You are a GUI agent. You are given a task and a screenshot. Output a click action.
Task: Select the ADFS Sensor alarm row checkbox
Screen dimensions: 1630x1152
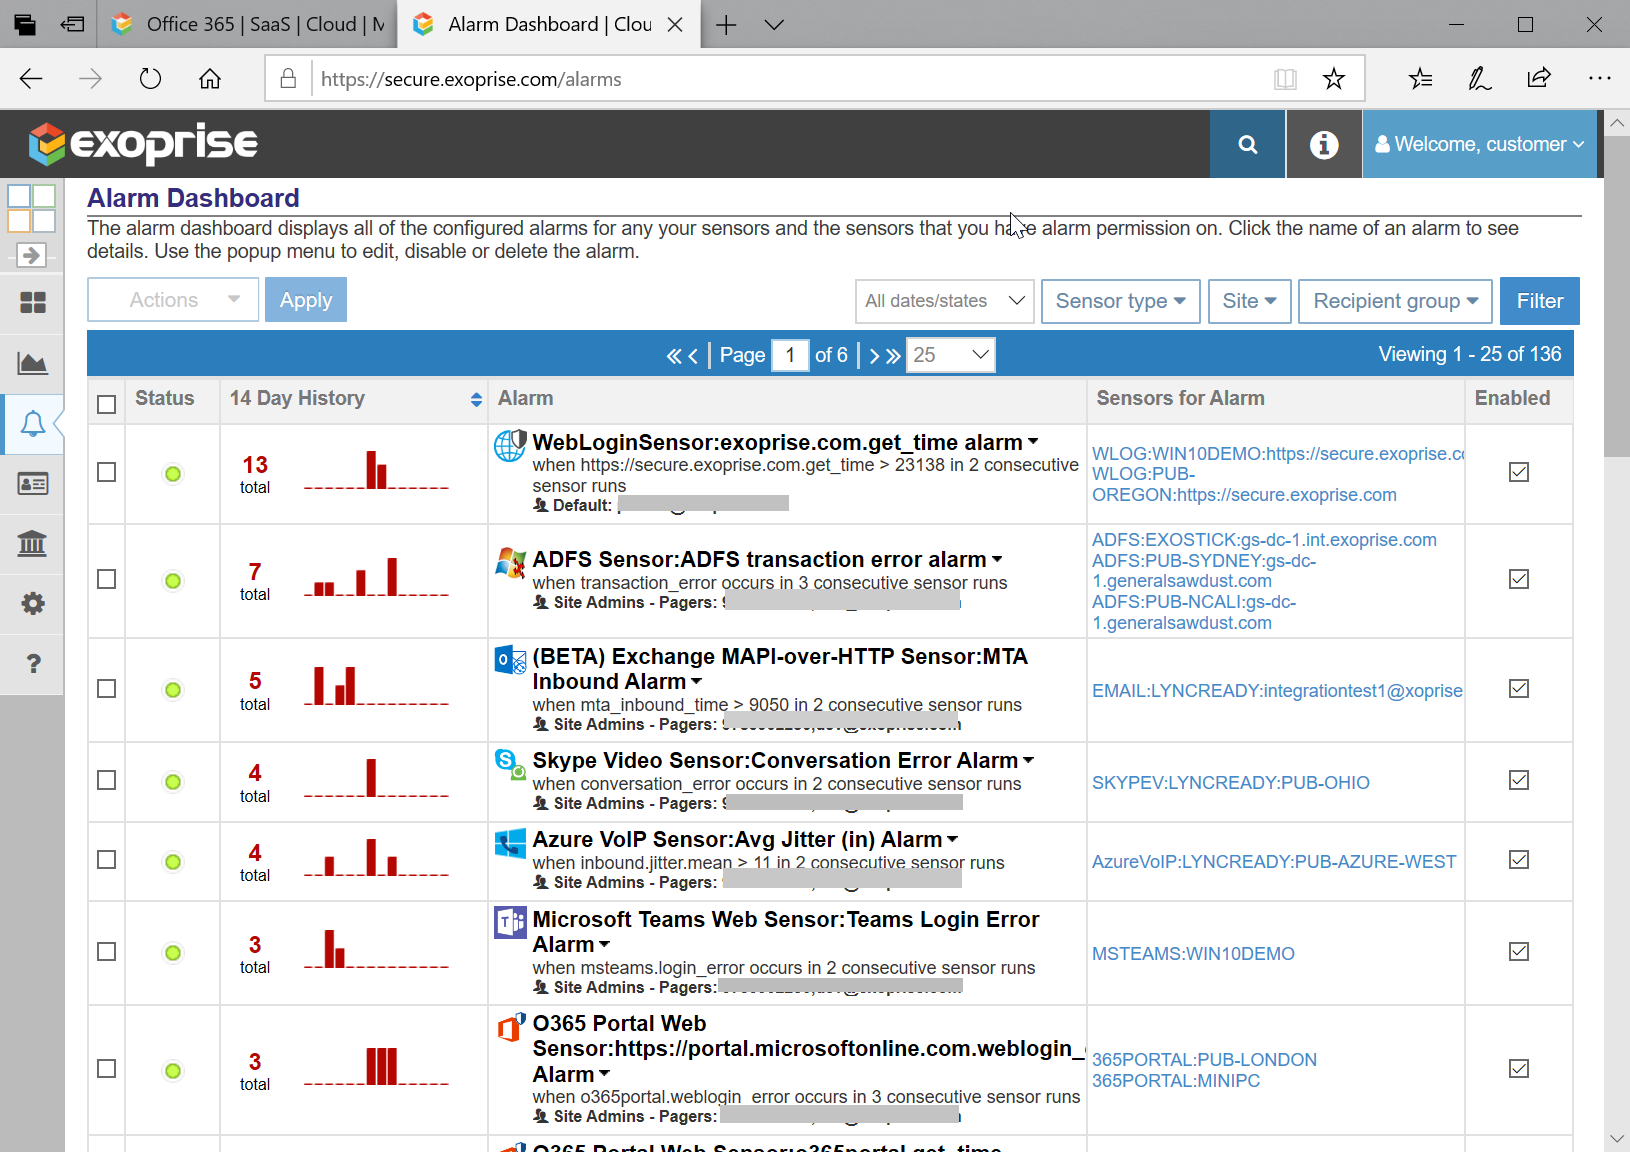[x=107, y=579]
